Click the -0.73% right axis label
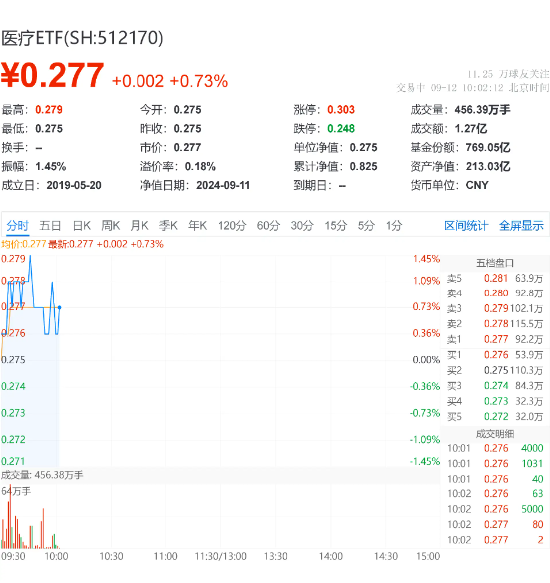550x583 pixels. point(425,413)
